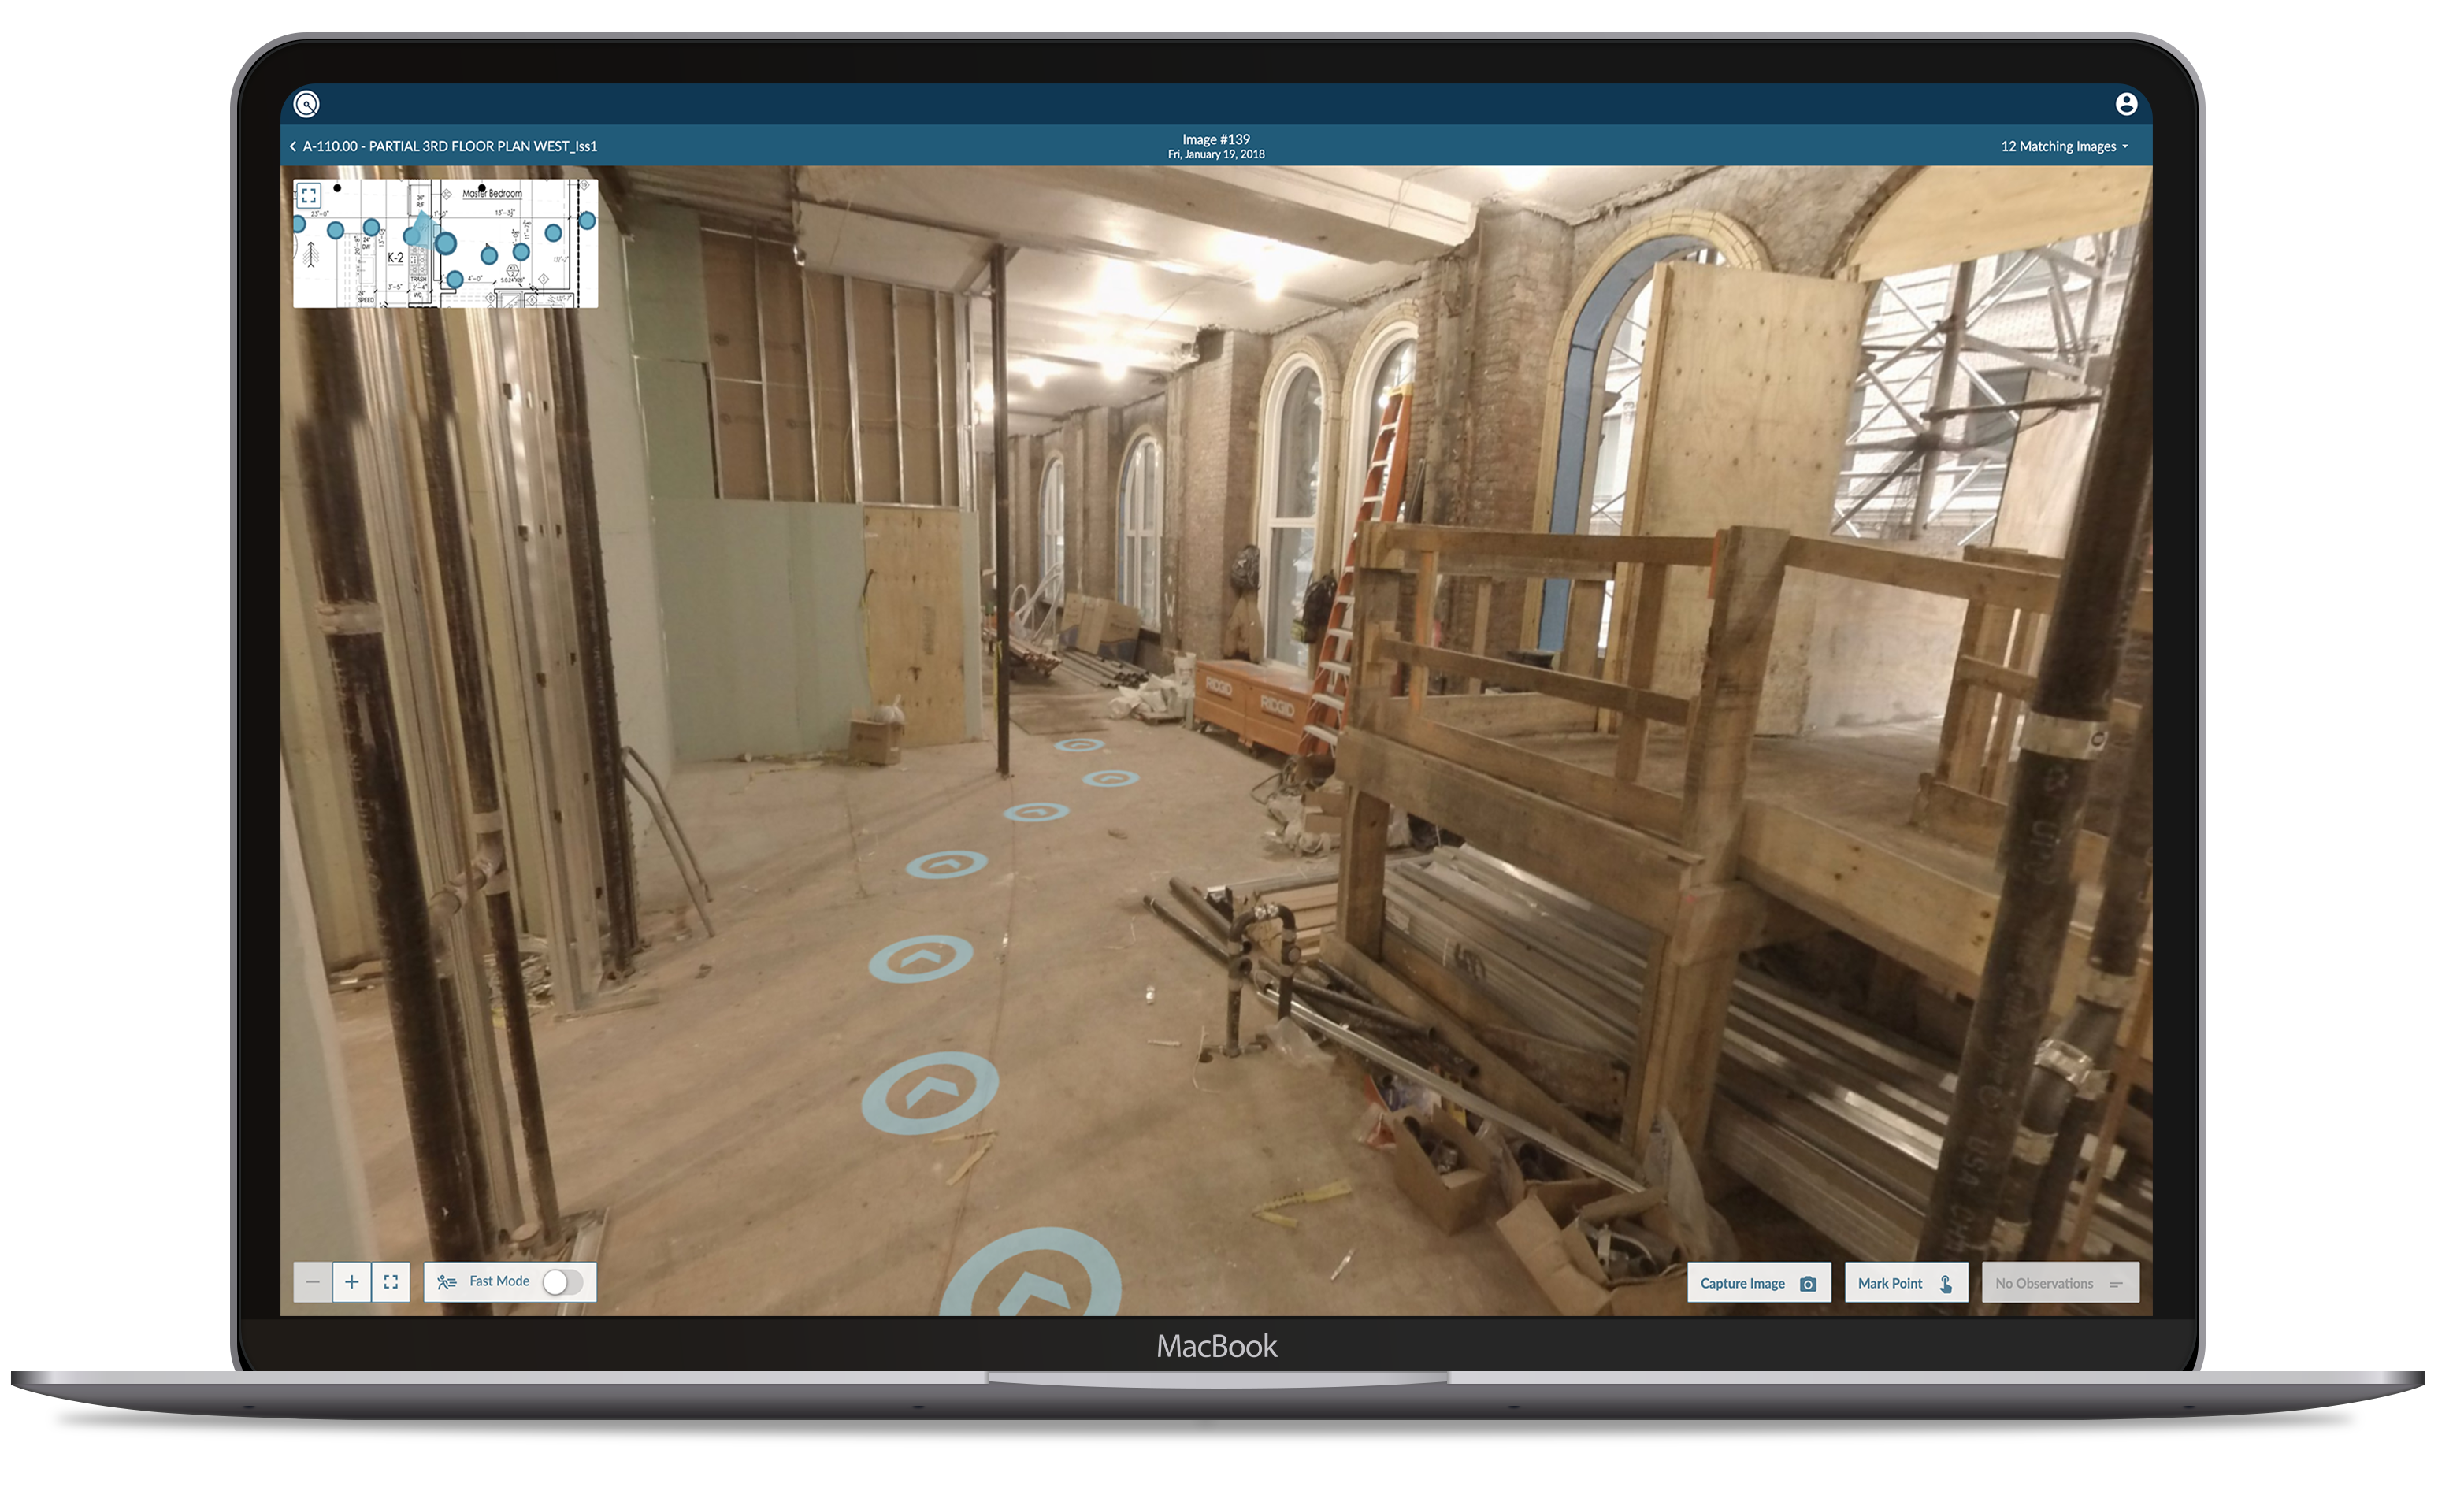Select minimap dot under the 23'-0" dimension
Viewport: 2464px width, 1498px height.
pyautogui.click(x=336, y=230)
